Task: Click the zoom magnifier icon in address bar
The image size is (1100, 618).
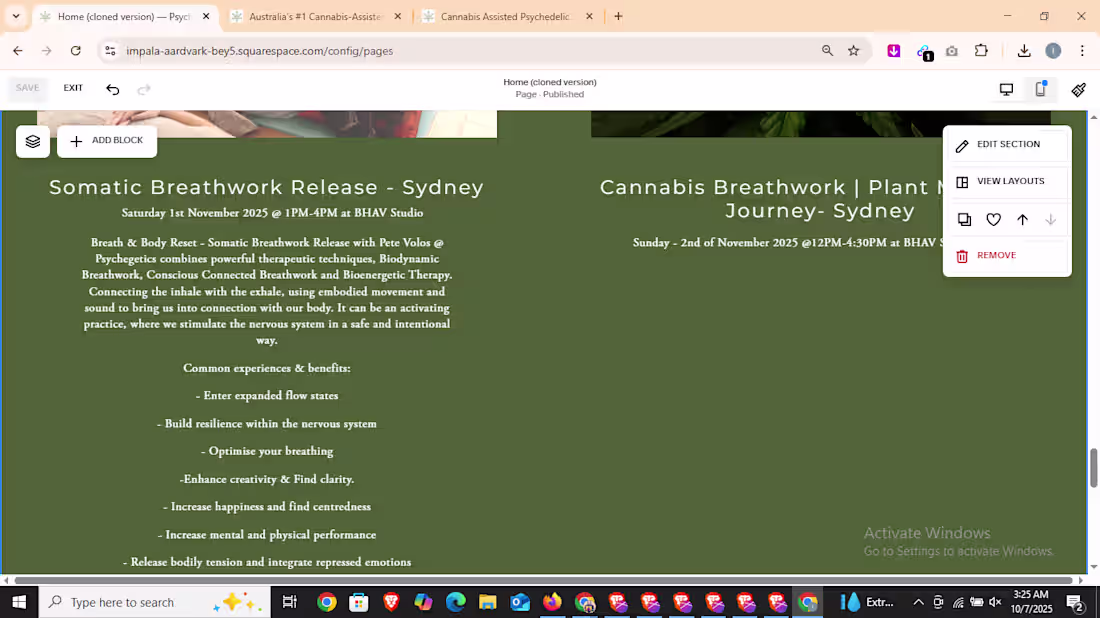Action: [828, 51]
